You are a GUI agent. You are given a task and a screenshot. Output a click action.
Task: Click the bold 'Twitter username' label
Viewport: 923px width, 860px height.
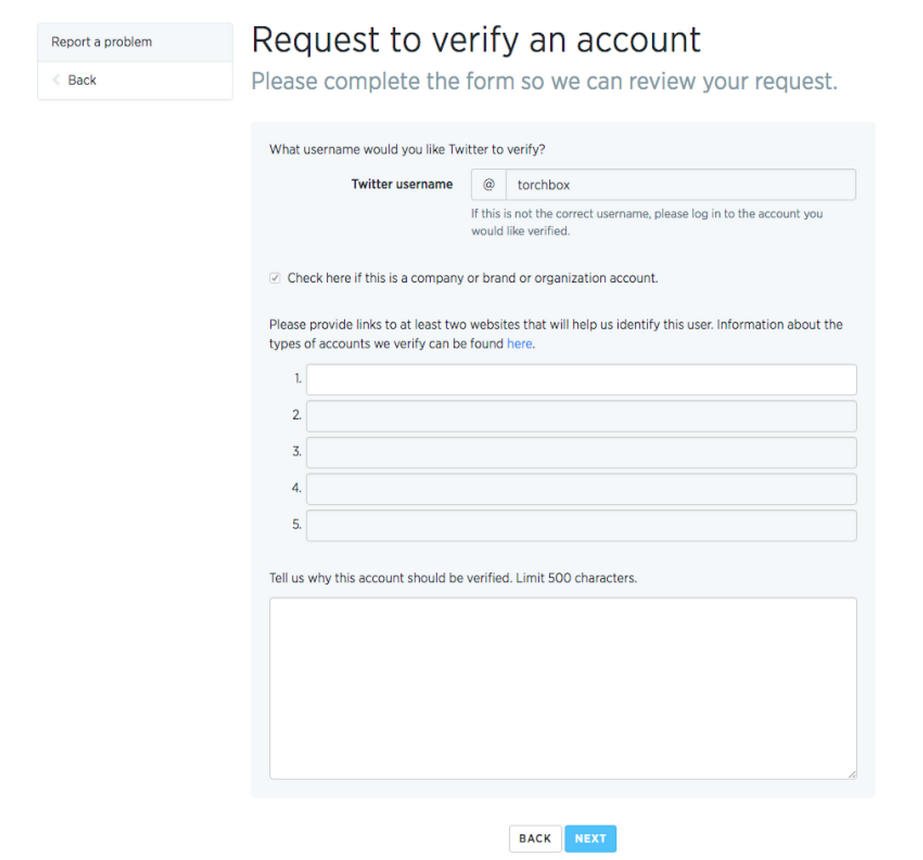click(x=401, y=184)
